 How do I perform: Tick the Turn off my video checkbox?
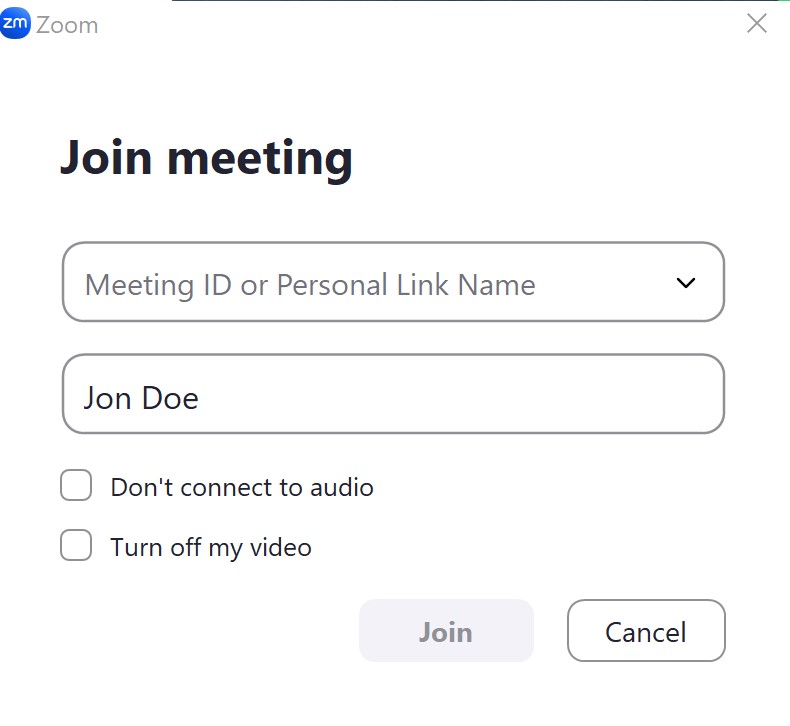coord(76,546)
